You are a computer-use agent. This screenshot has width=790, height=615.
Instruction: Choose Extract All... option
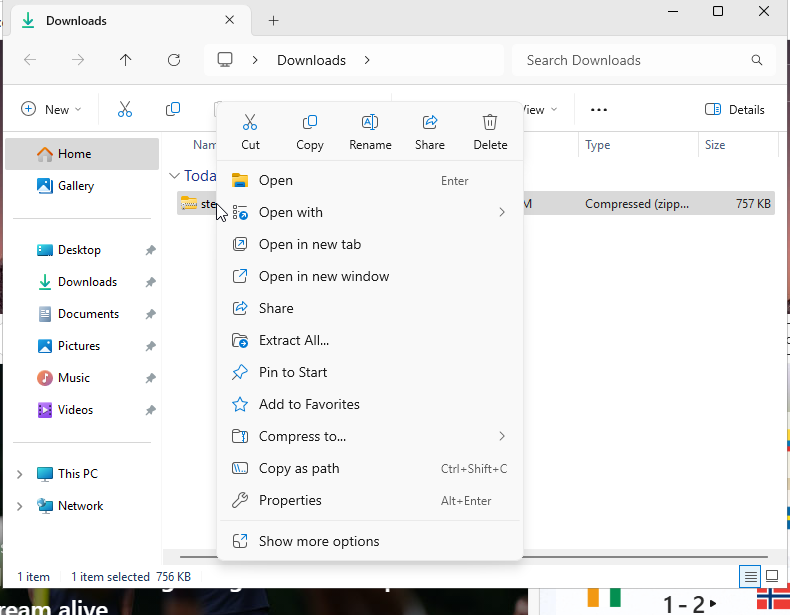pyautogui.click(x=370, y=340)
